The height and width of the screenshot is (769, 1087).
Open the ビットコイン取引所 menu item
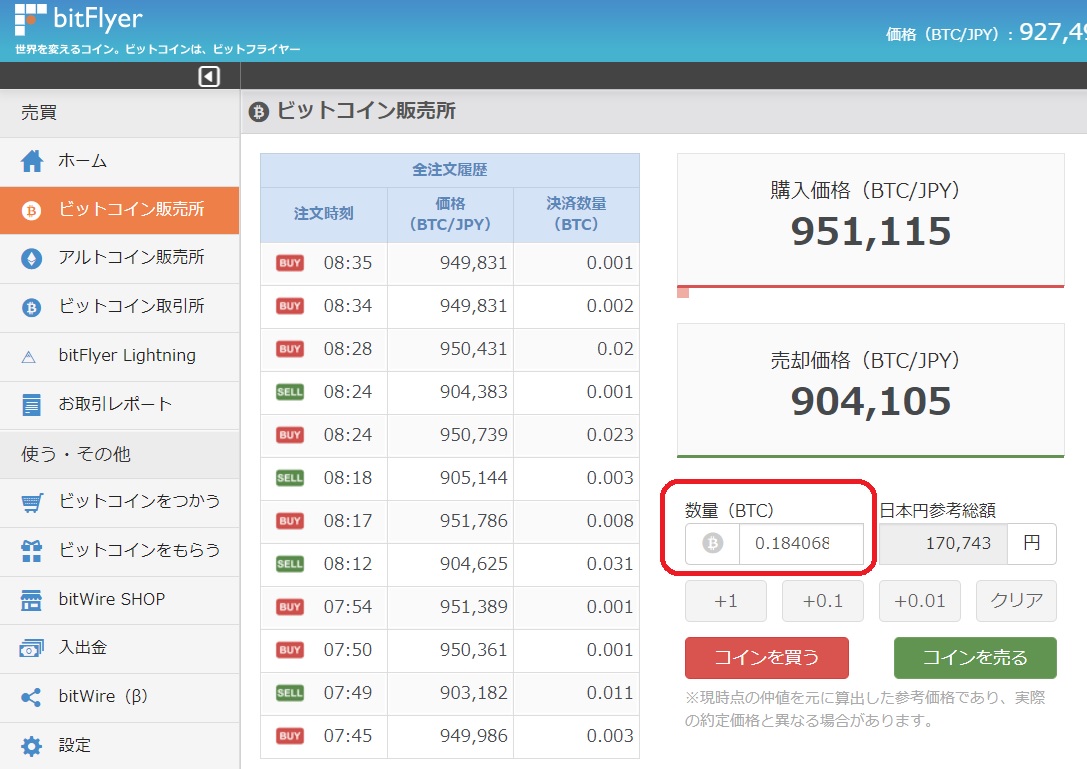(x=120, y=308)
